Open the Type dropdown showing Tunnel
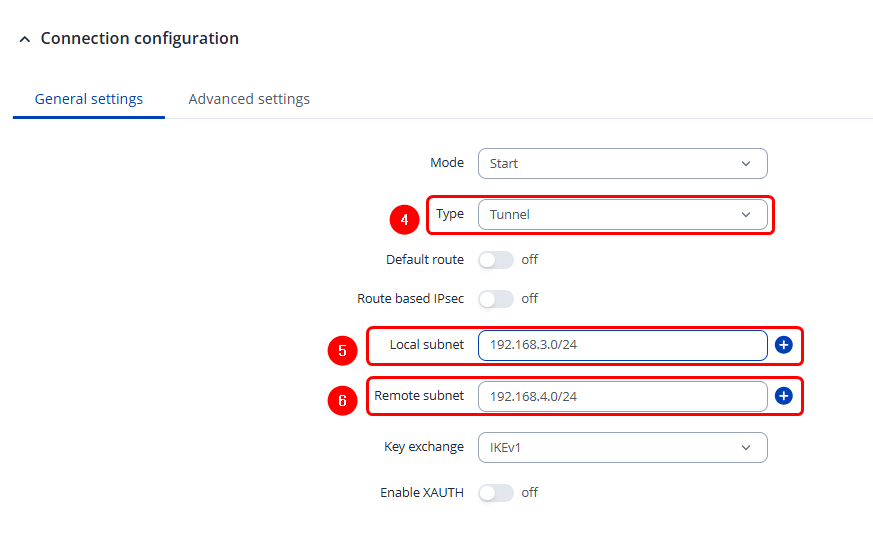873x534 pixels. (622, 214)
